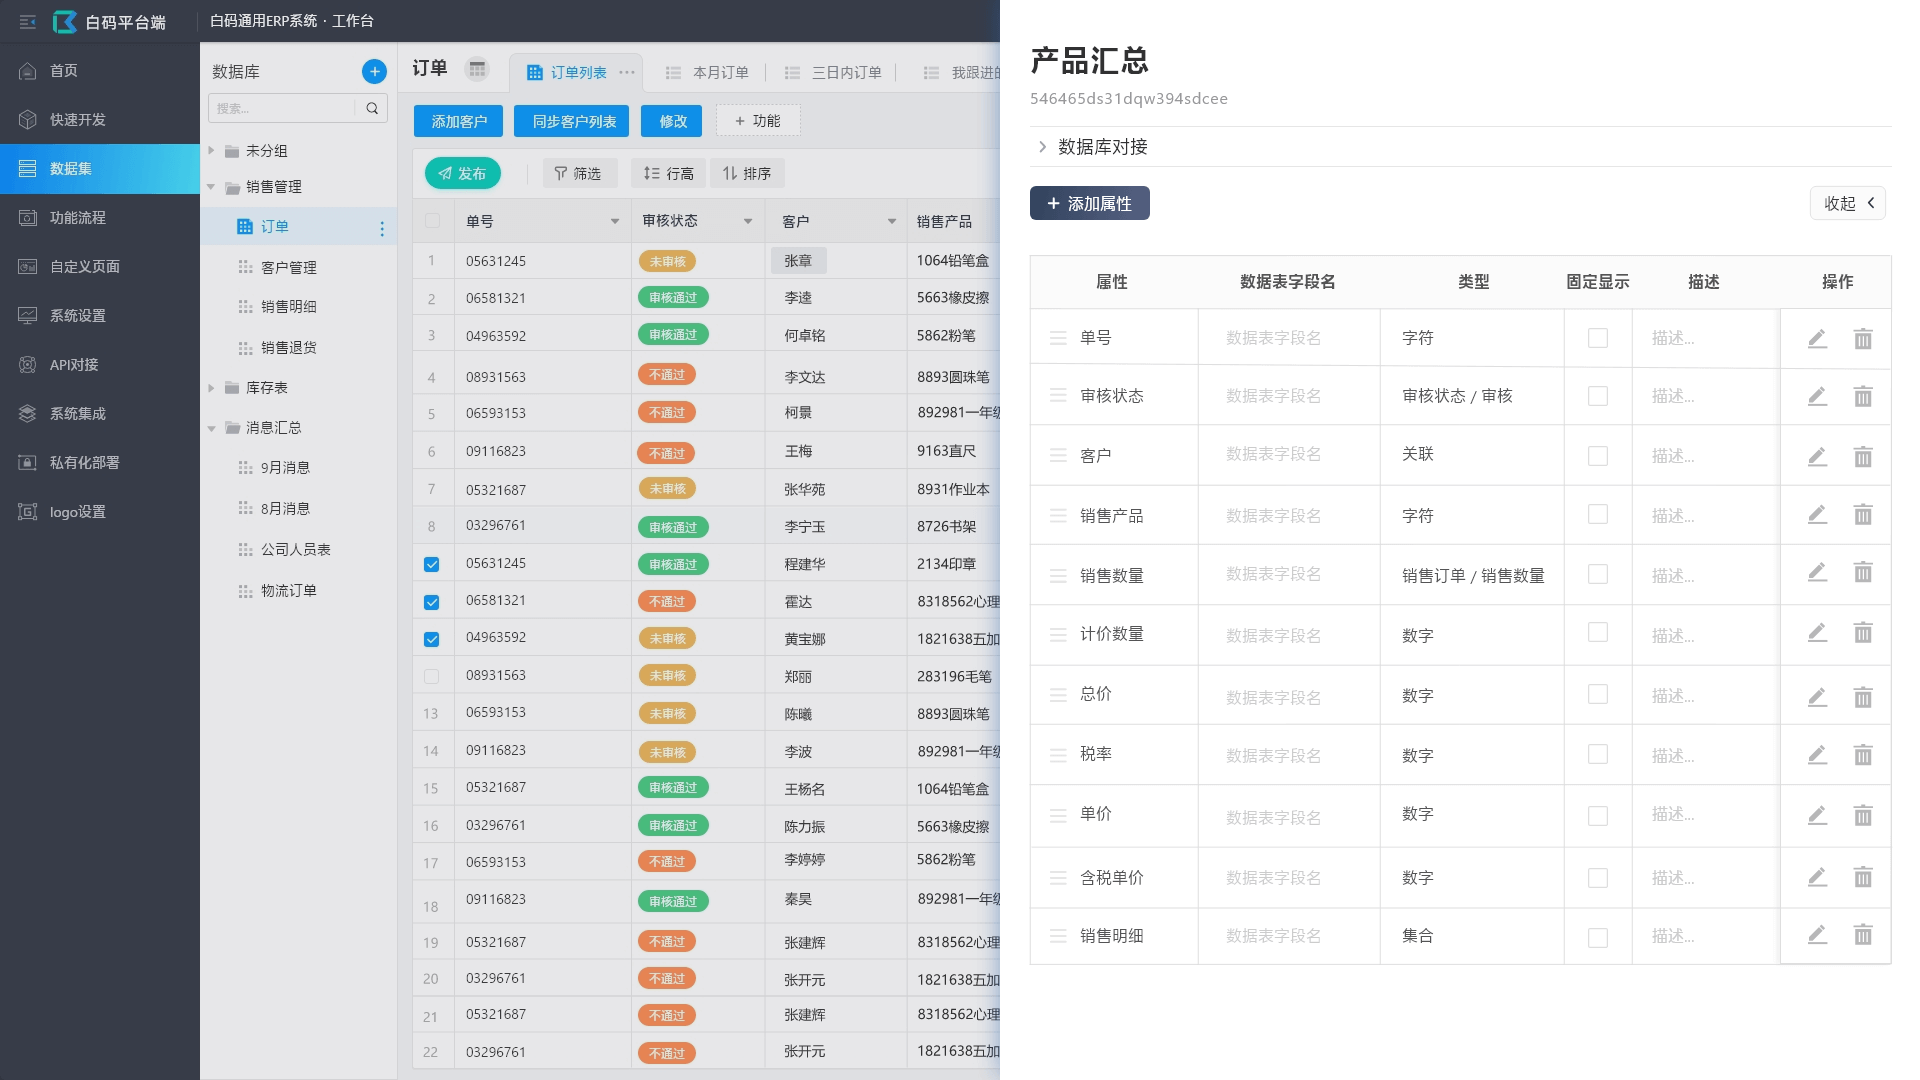Open the 客户 column dropdown arrow
This screenshot has height=1080, width=1920.
point(892,221)
